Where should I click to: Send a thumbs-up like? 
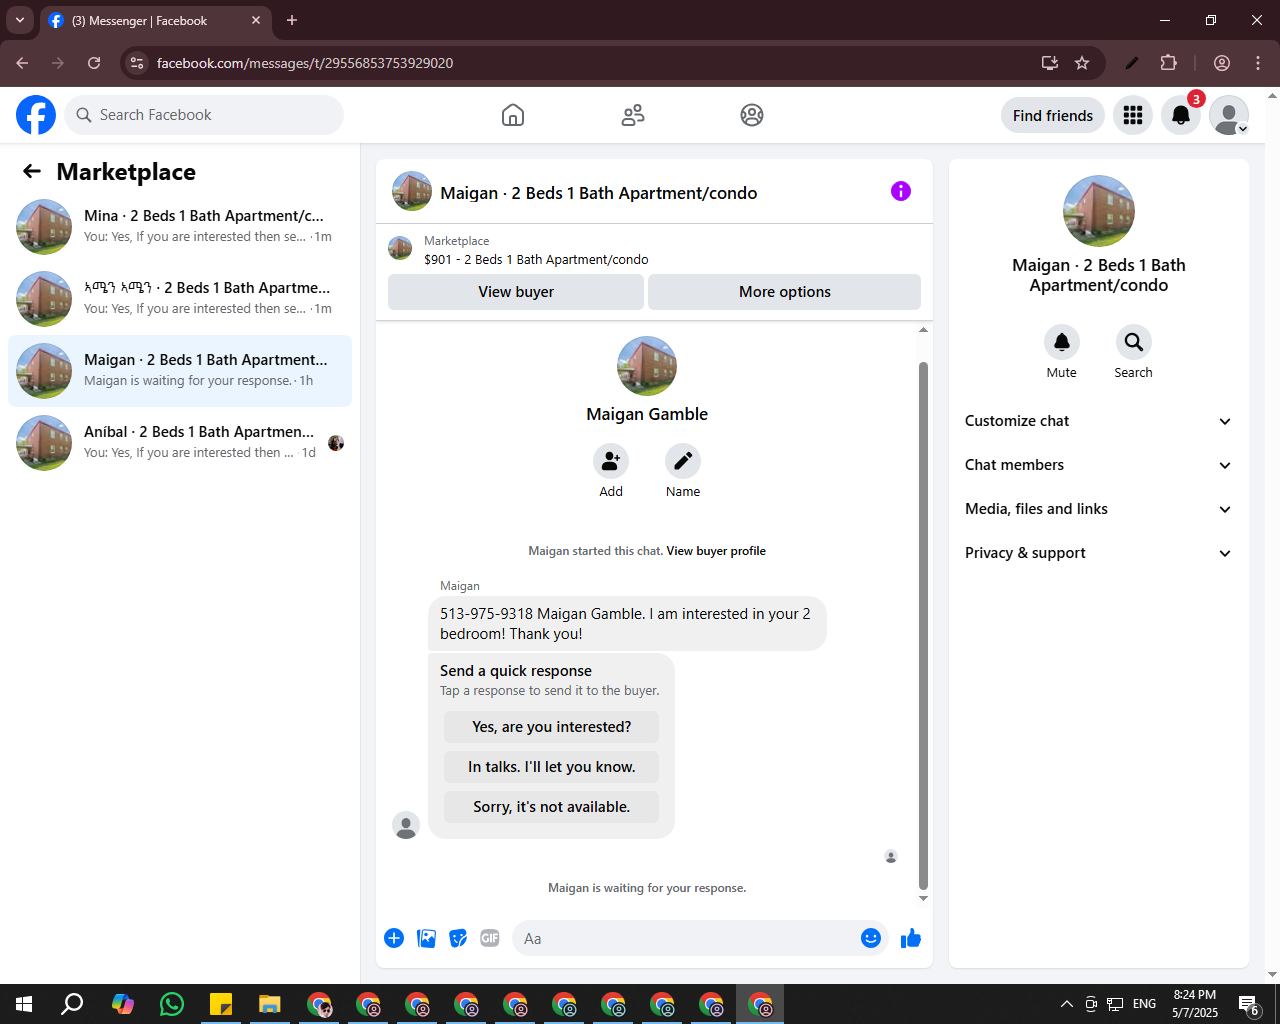click(911, 938)
